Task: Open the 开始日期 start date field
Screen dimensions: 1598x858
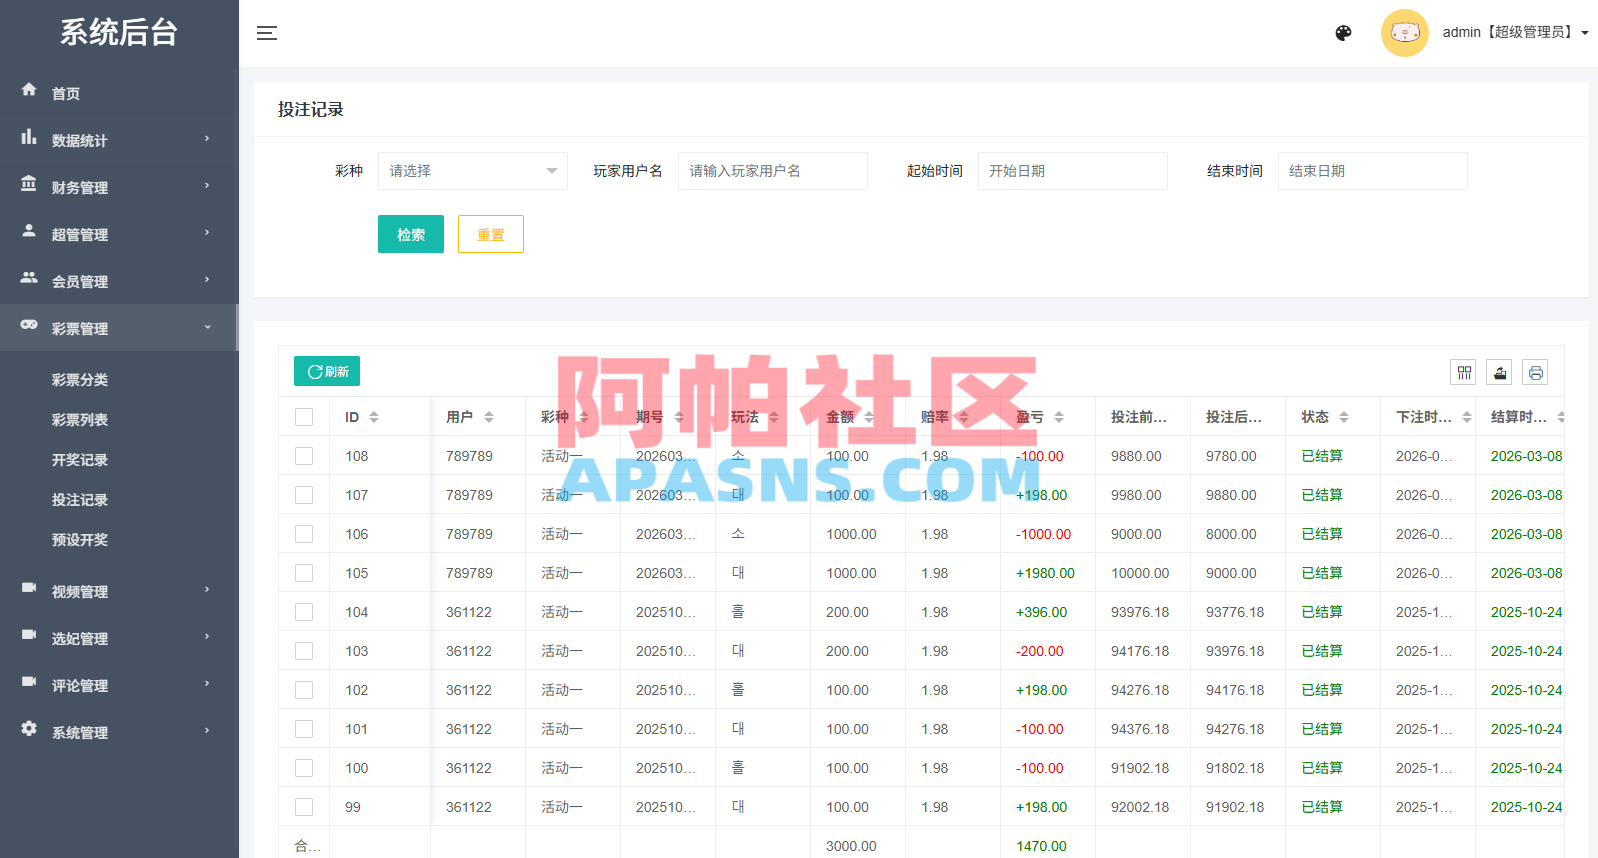Action: (1073, 171)
